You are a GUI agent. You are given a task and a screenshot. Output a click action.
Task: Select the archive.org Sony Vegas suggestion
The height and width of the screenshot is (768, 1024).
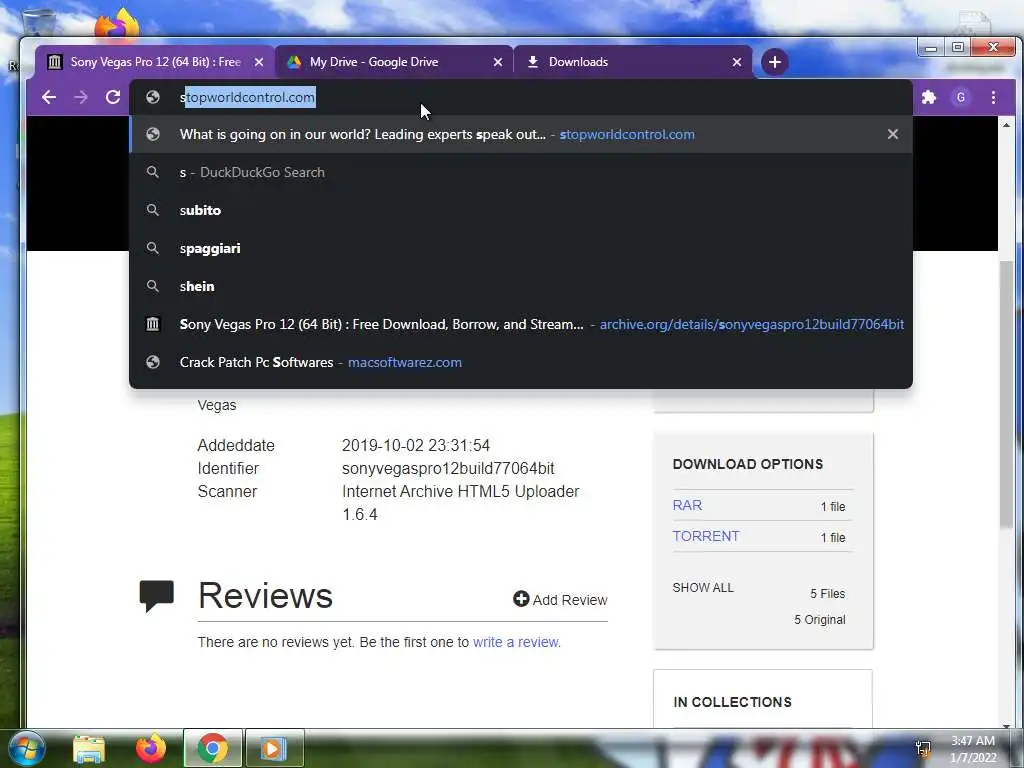pos(520,324)
